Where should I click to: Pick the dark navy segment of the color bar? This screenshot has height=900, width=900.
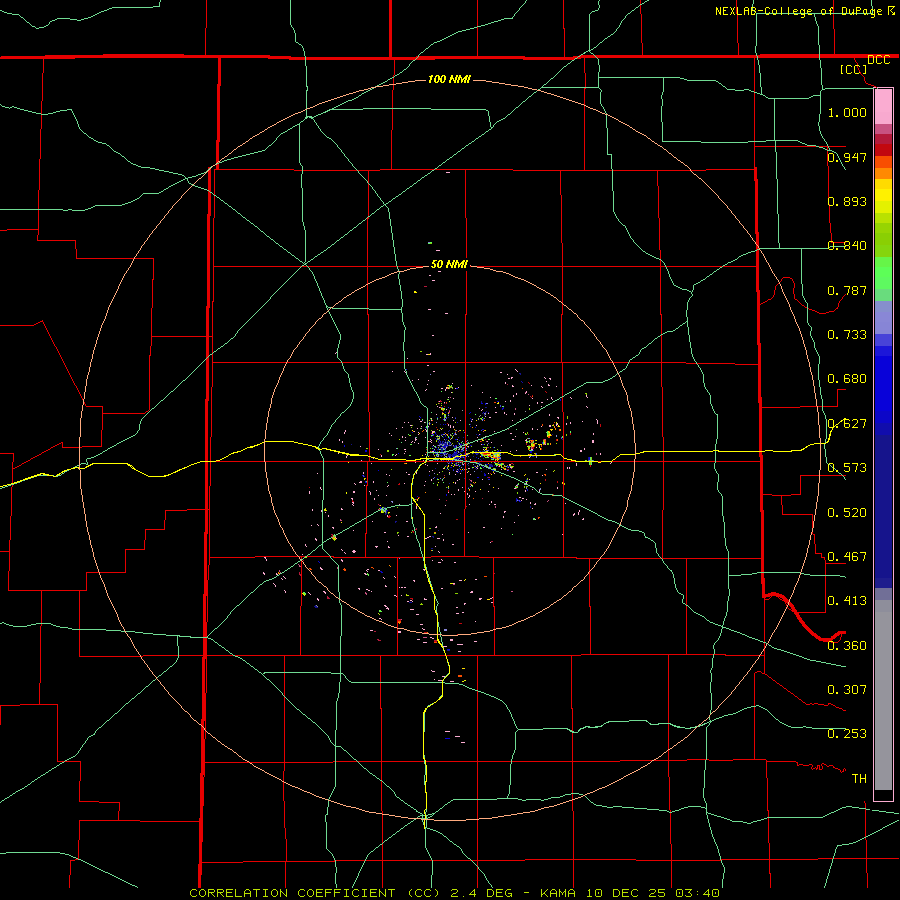click(x=883, y=511)
